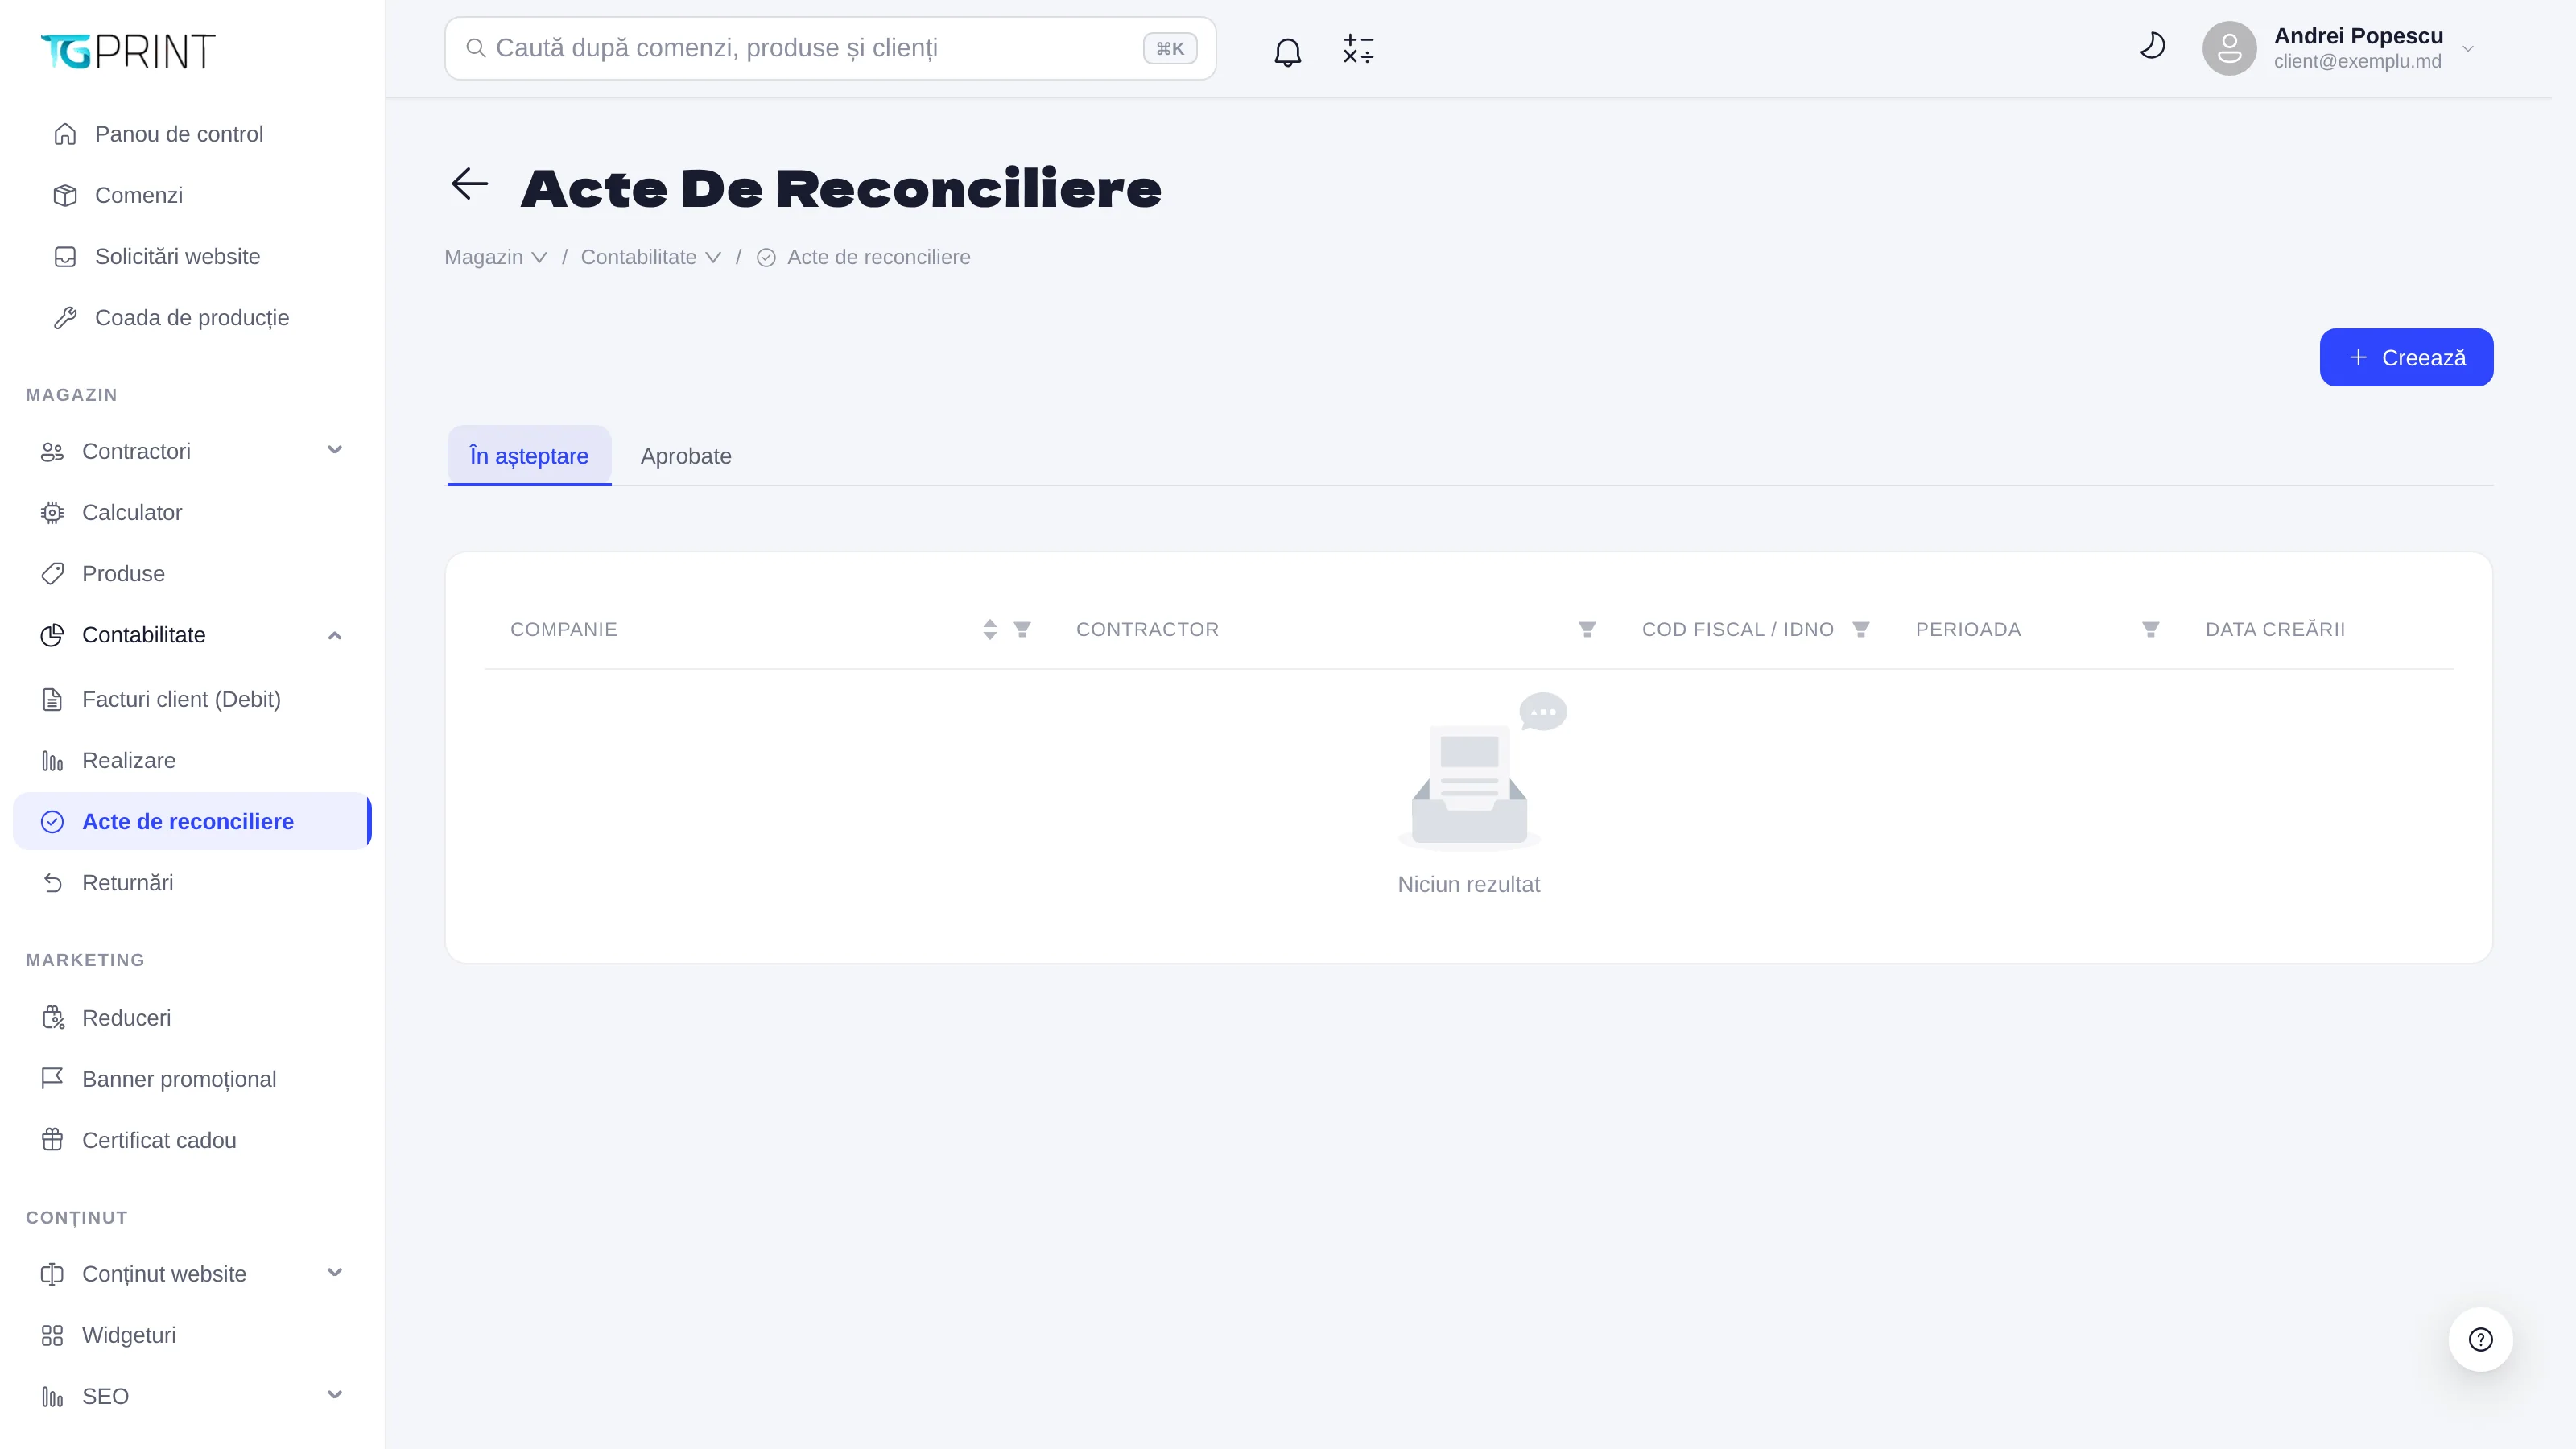Click the Calculator gear icon in sidebar
Screen dimensions: 2576x1449
point(52,513)
